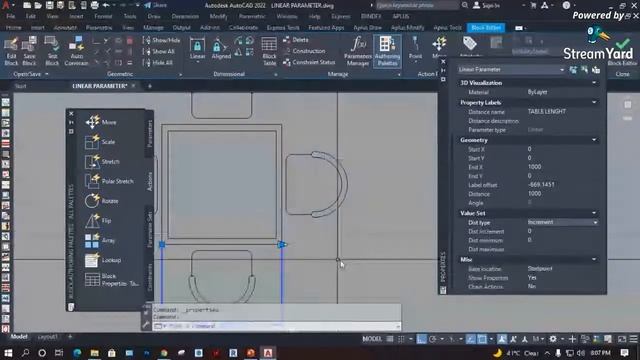Toggle Constraint Status shading
This screenshot has width=640, height=360.
click(x=309, y=62)
